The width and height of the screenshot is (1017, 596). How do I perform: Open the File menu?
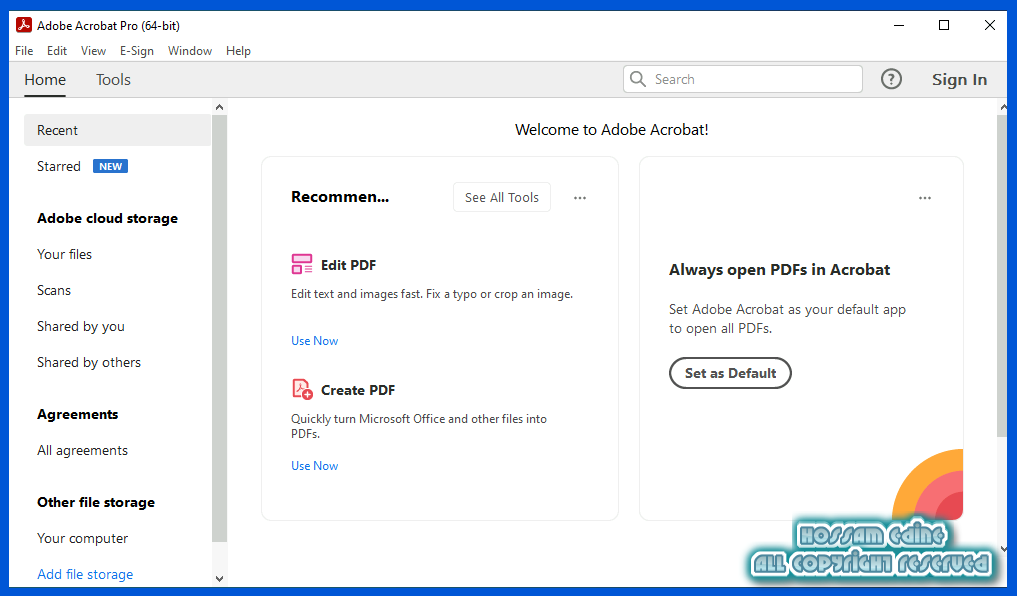pos(24,51)
